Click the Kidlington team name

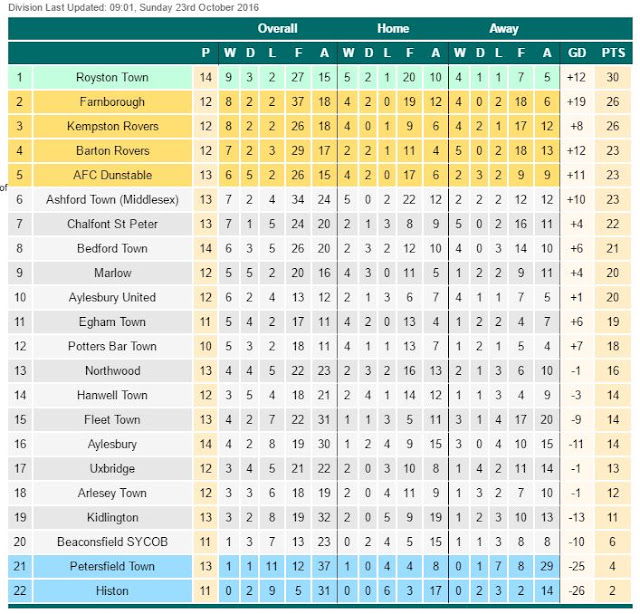point(112,517)
